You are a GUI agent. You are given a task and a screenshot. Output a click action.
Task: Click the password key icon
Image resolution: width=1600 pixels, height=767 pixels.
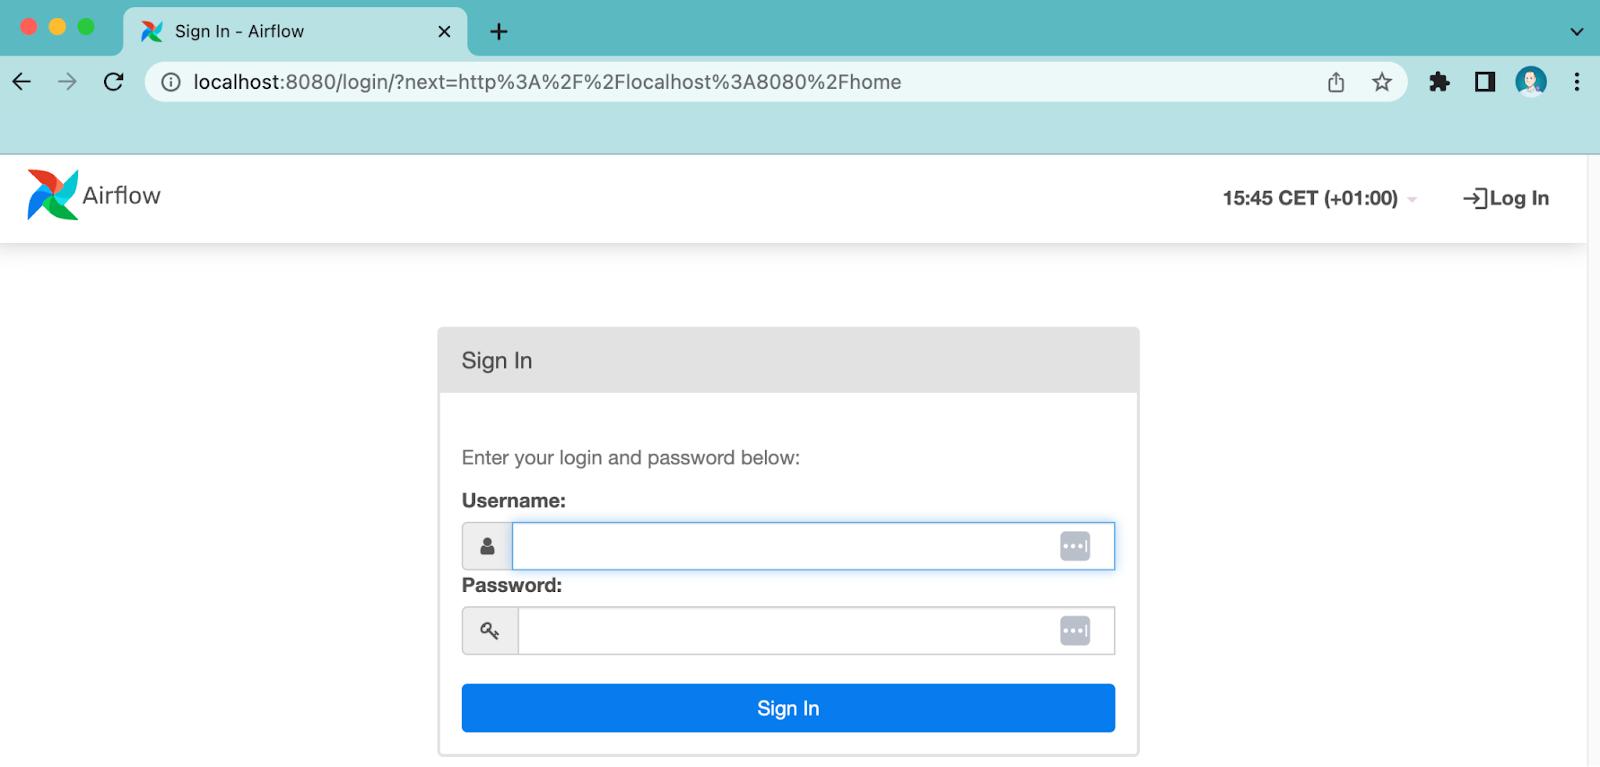pos(489,630)
